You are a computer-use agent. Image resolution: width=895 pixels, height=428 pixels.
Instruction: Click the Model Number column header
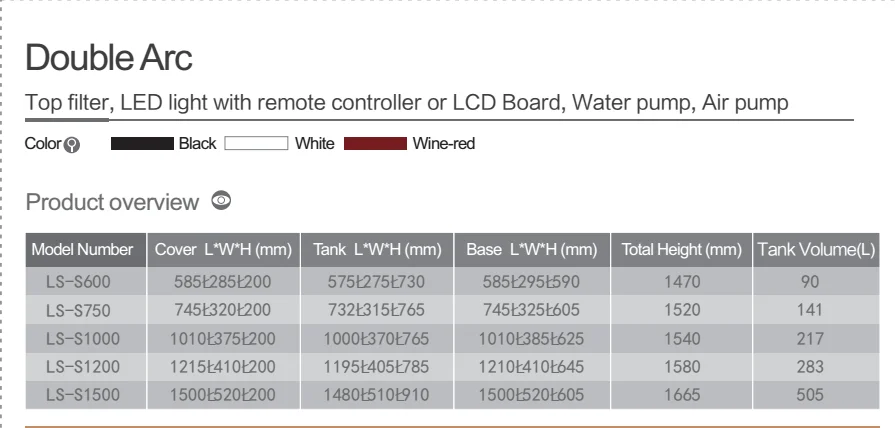tap(83, 249)
